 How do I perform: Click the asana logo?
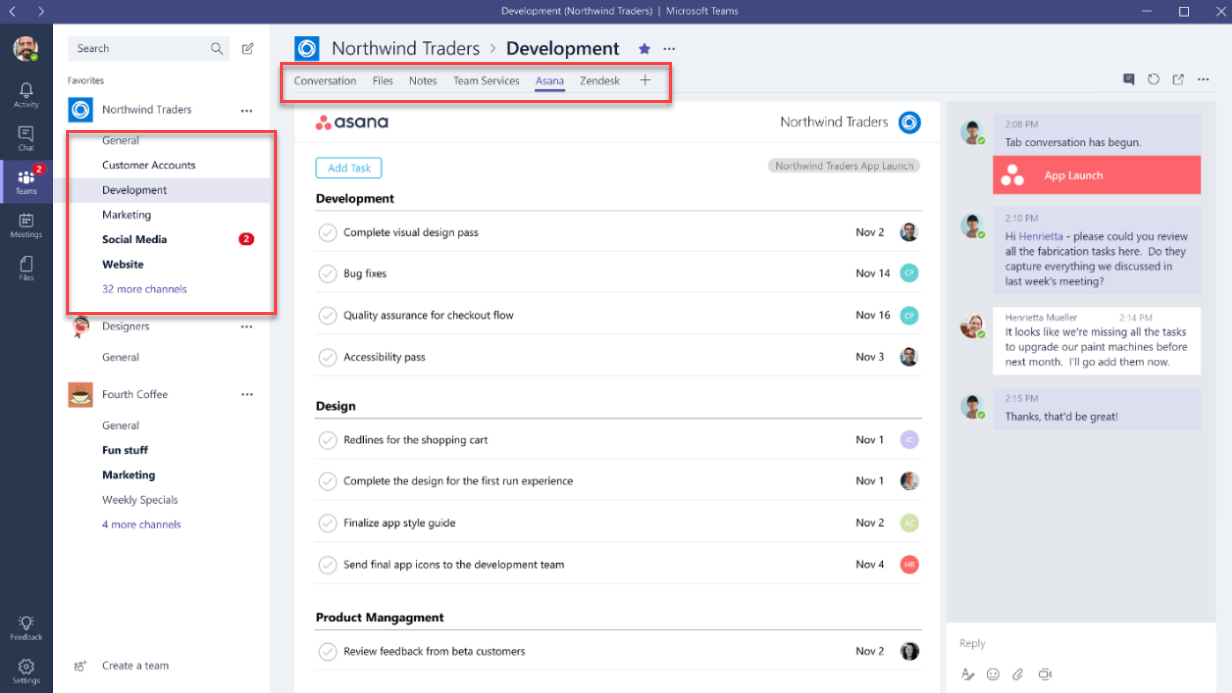352,123
